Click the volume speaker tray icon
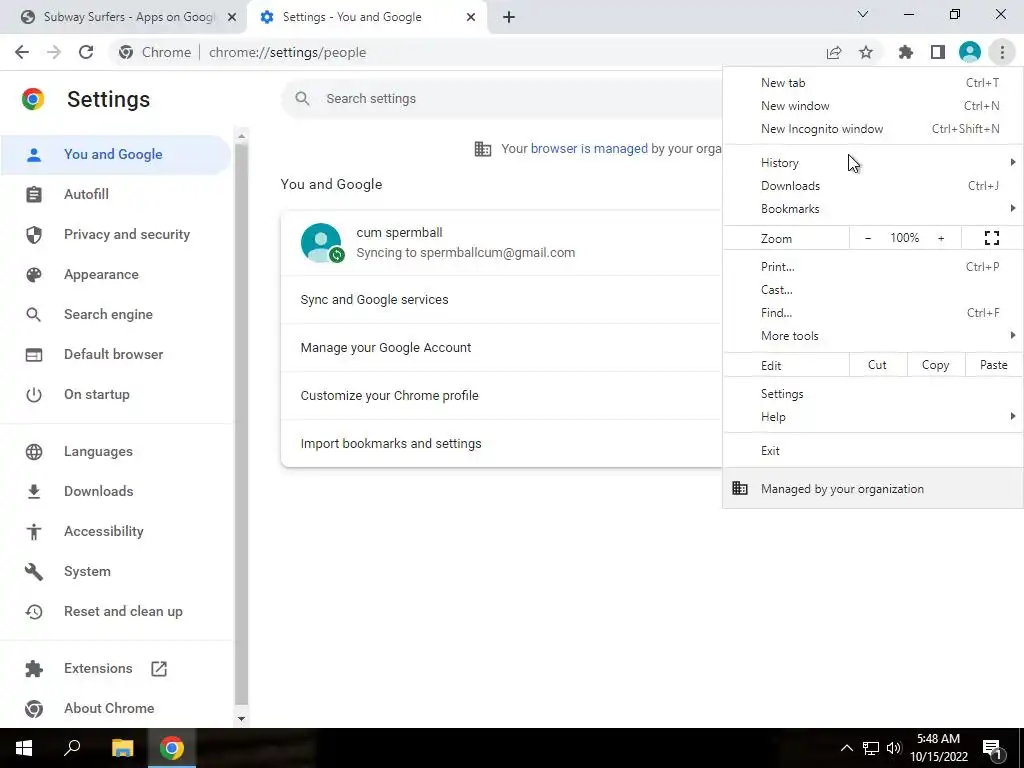 point(894,748)
